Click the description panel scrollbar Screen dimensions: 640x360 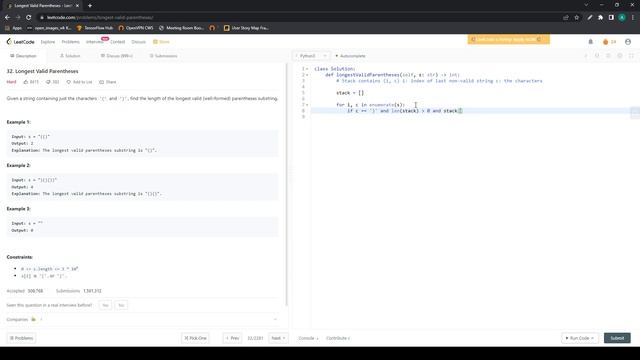coord(287,184)
